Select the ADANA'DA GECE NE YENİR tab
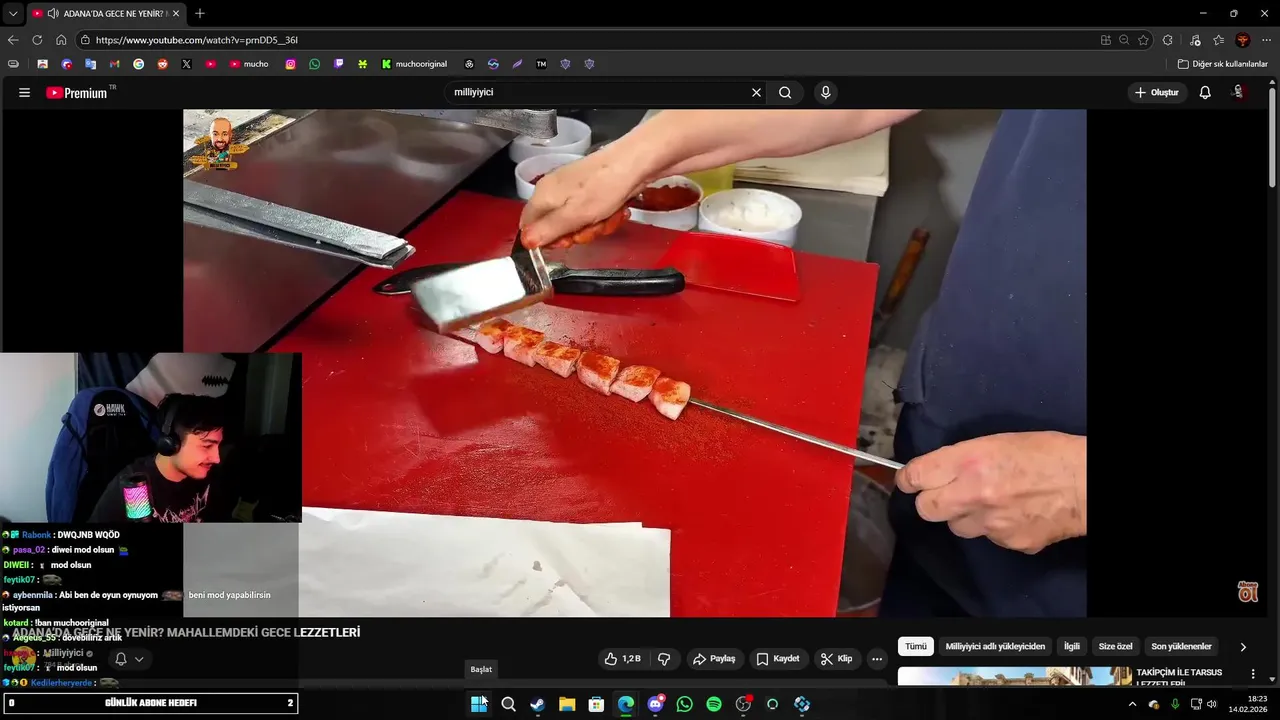 (105, 13)
